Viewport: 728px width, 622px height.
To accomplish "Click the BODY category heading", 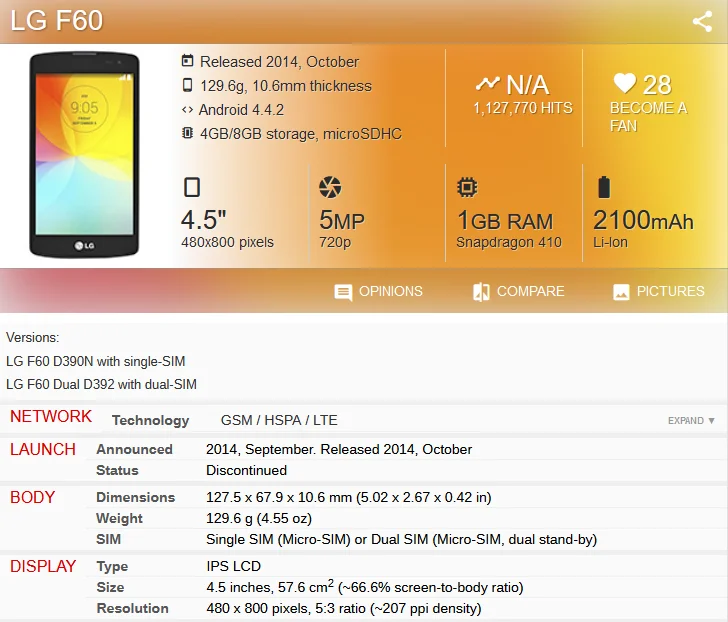I will coord(32,497).
